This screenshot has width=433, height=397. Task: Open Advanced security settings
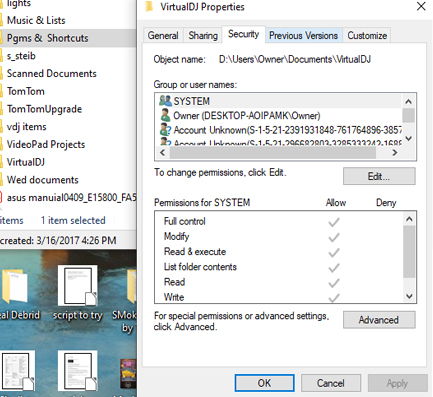tap(379, 320)
